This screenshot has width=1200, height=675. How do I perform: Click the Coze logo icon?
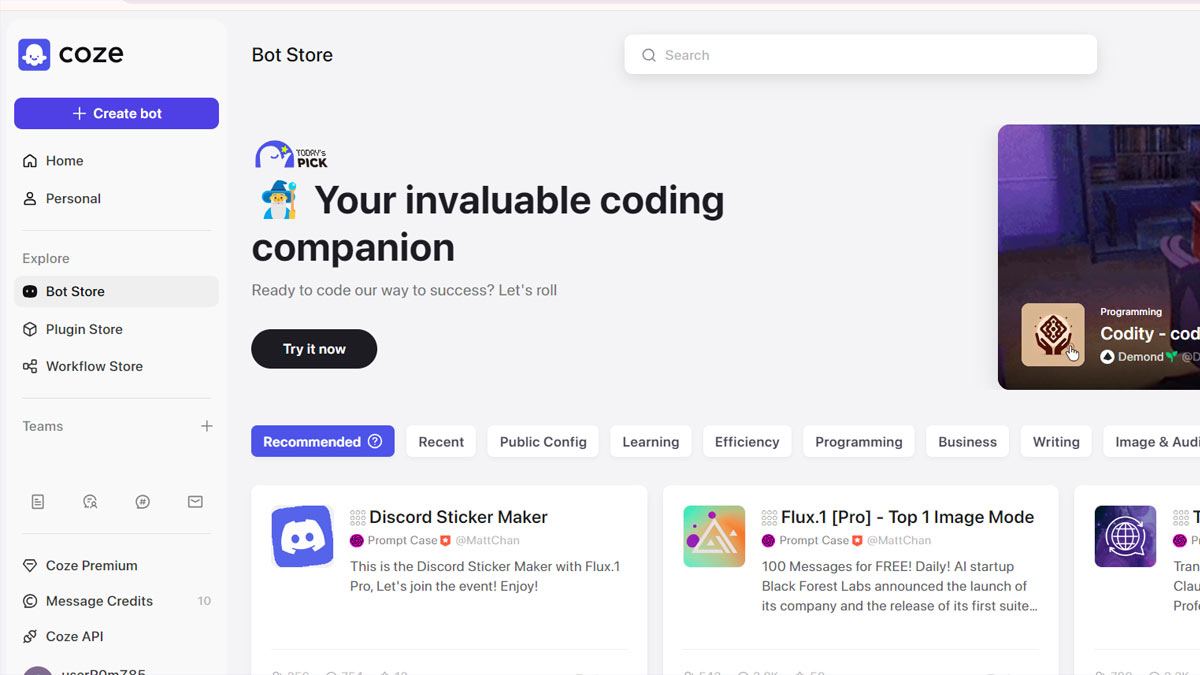pos(34,55)
